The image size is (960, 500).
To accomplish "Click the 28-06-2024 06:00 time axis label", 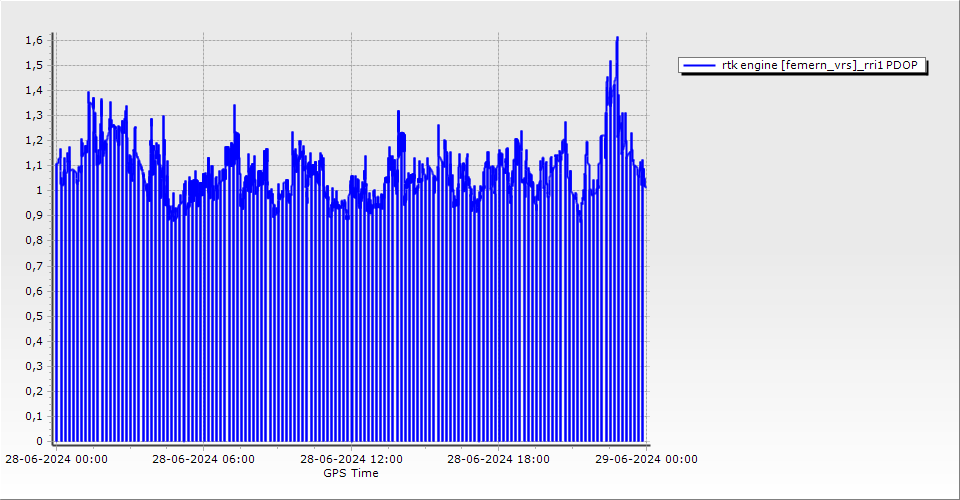I will tap(203, 460).
